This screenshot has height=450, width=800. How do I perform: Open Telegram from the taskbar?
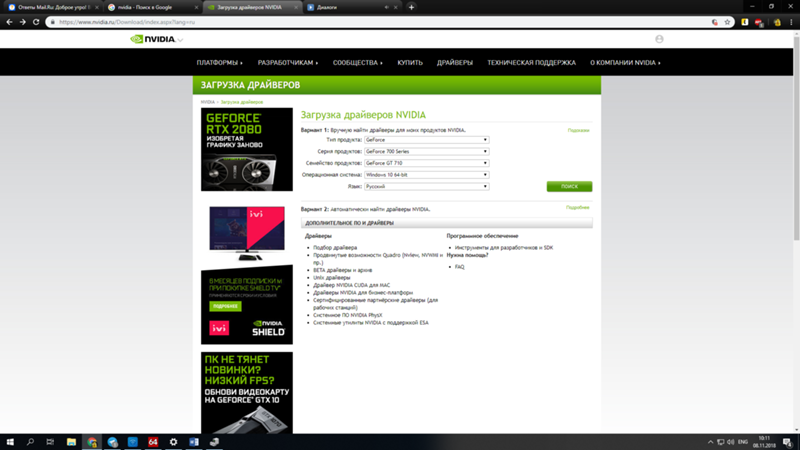tap(112, 442)
